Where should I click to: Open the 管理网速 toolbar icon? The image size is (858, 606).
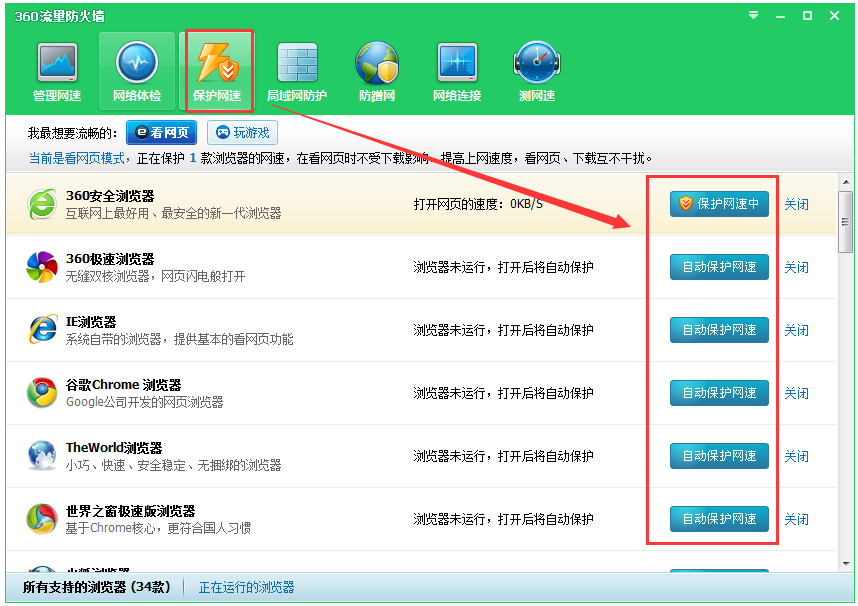click(57, 72)
